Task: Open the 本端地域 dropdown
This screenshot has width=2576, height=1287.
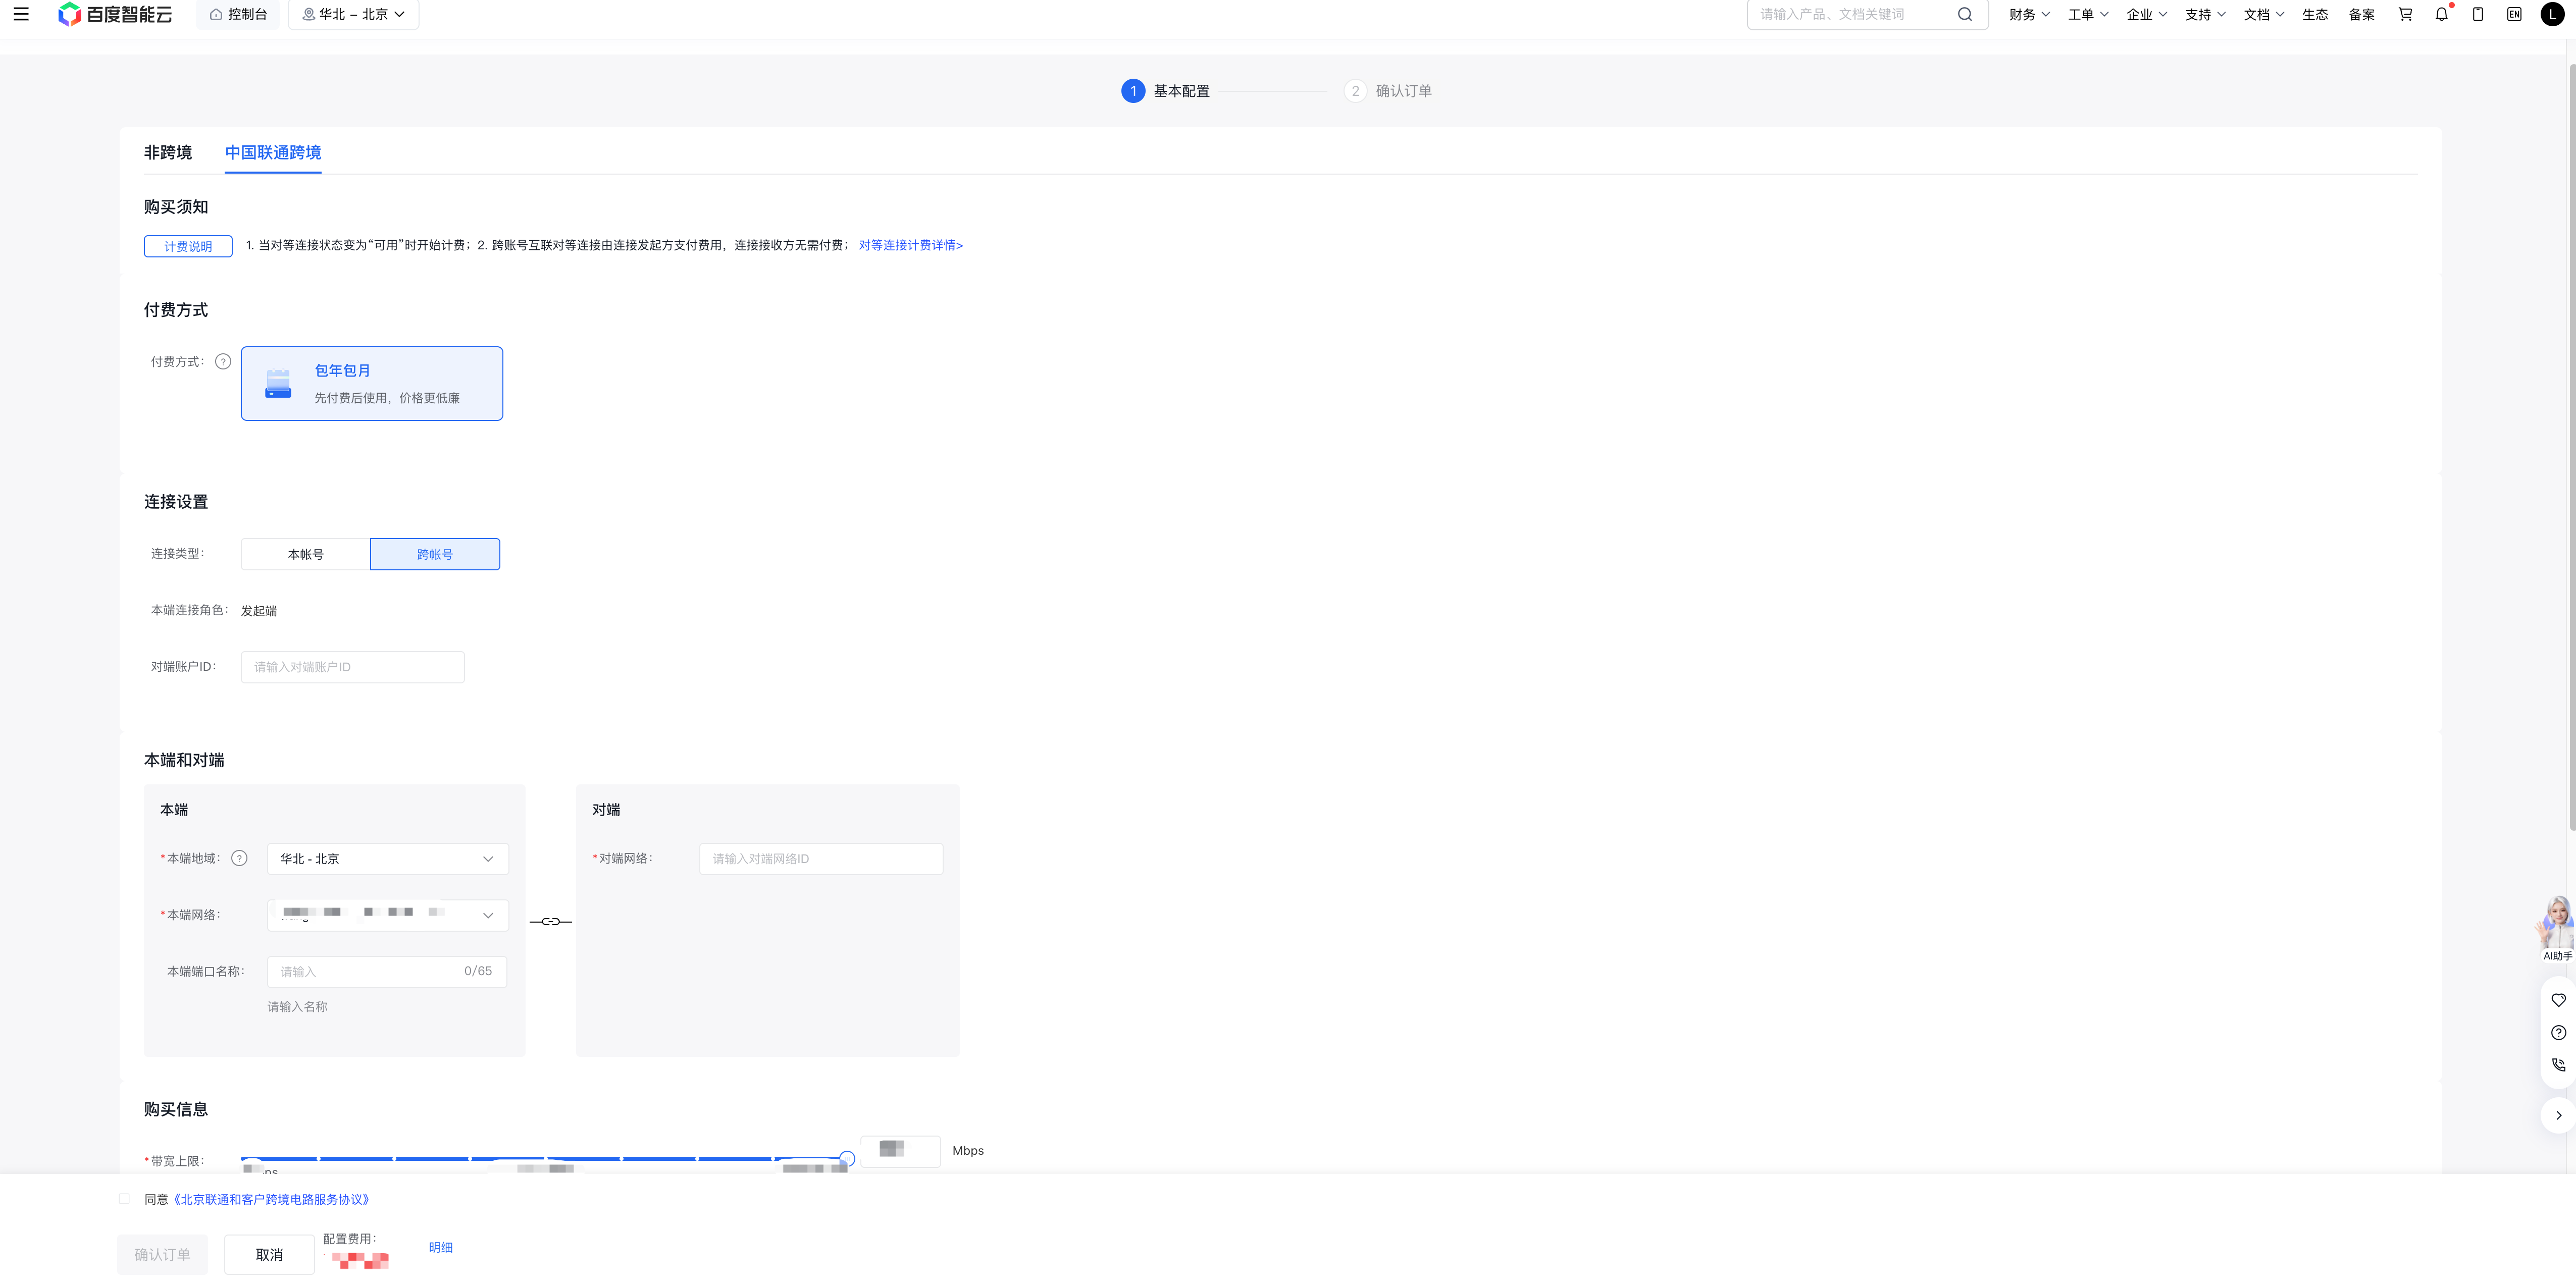Action: [x=388, y=859]
